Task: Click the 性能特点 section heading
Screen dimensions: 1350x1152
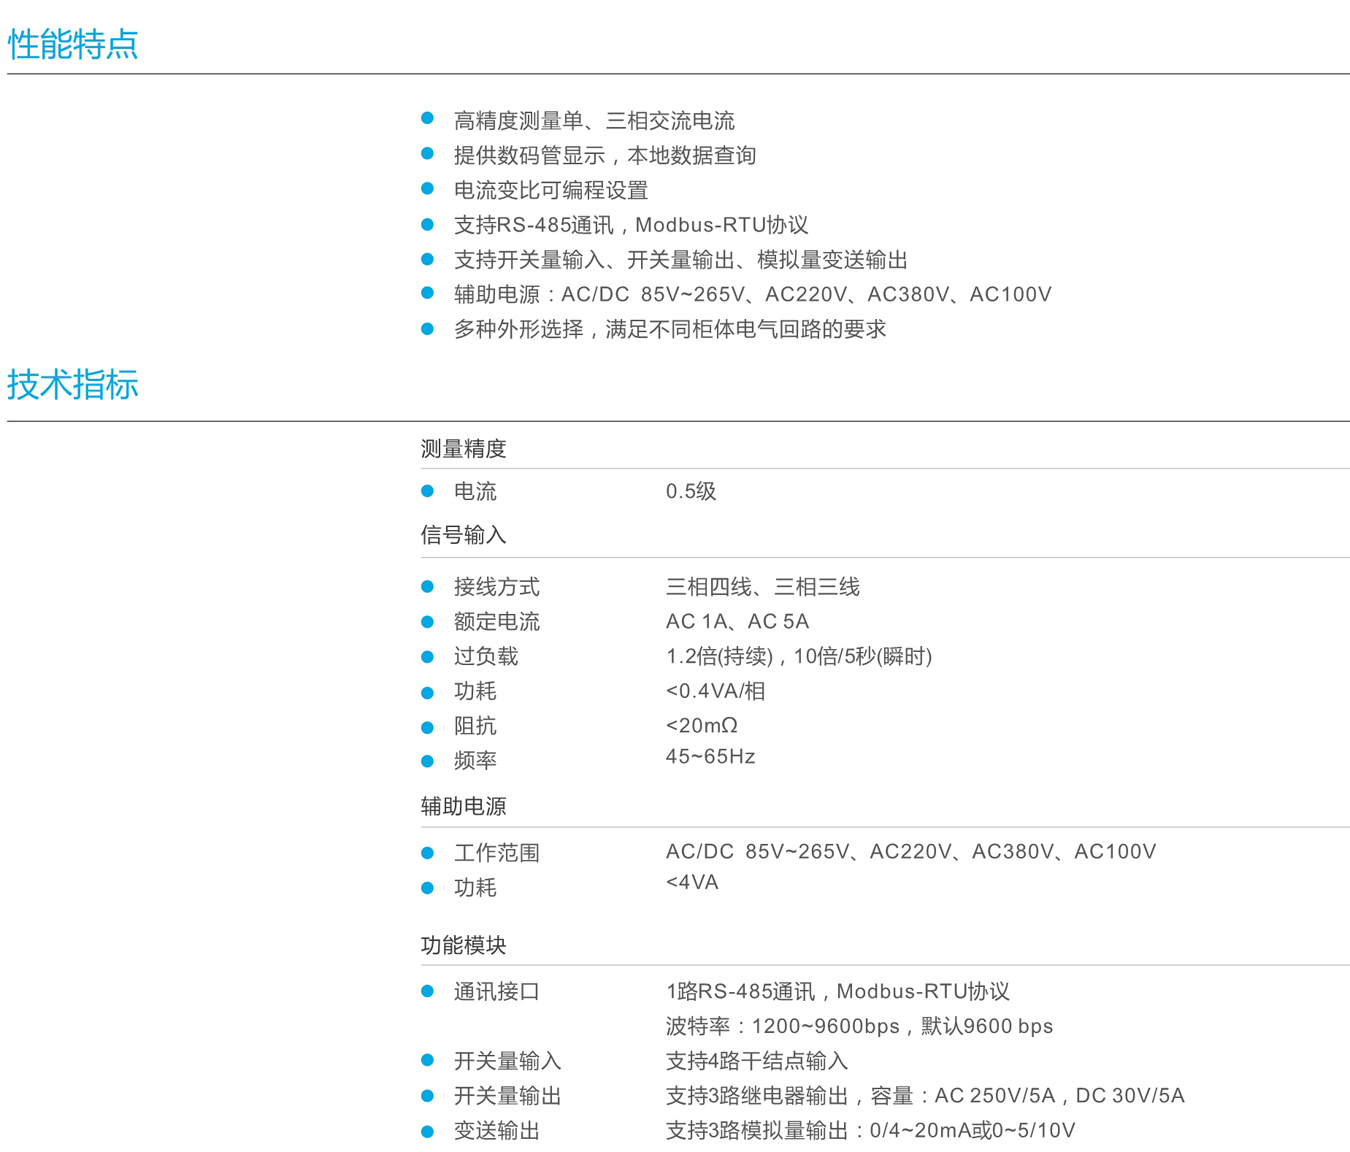Action: (73, 44)
